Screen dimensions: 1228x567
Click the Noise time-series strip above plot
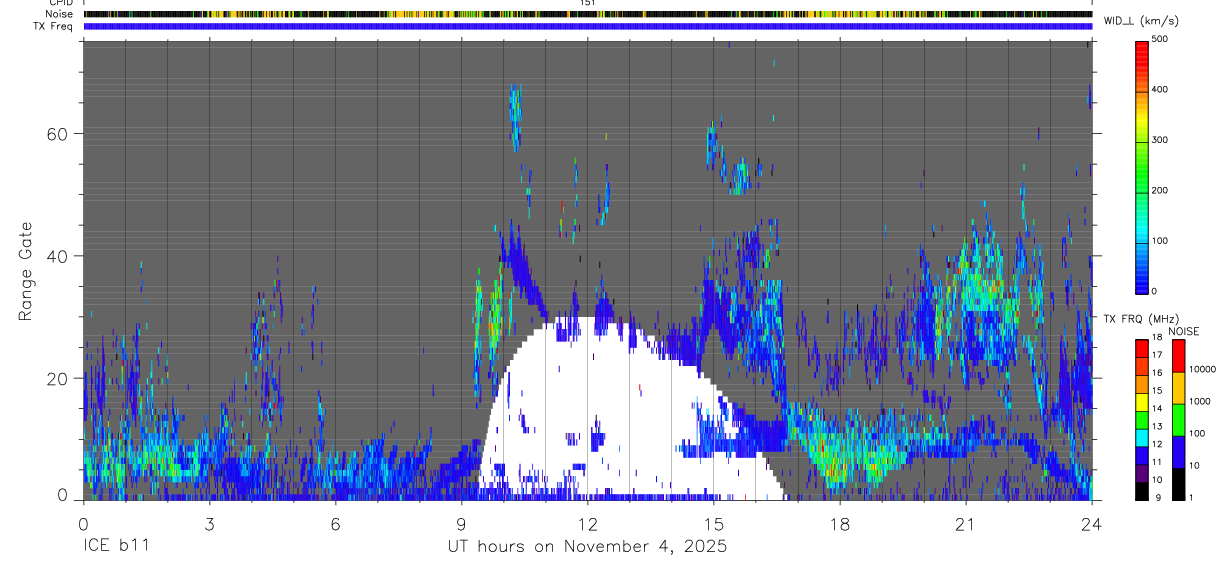tap(587, 14)
